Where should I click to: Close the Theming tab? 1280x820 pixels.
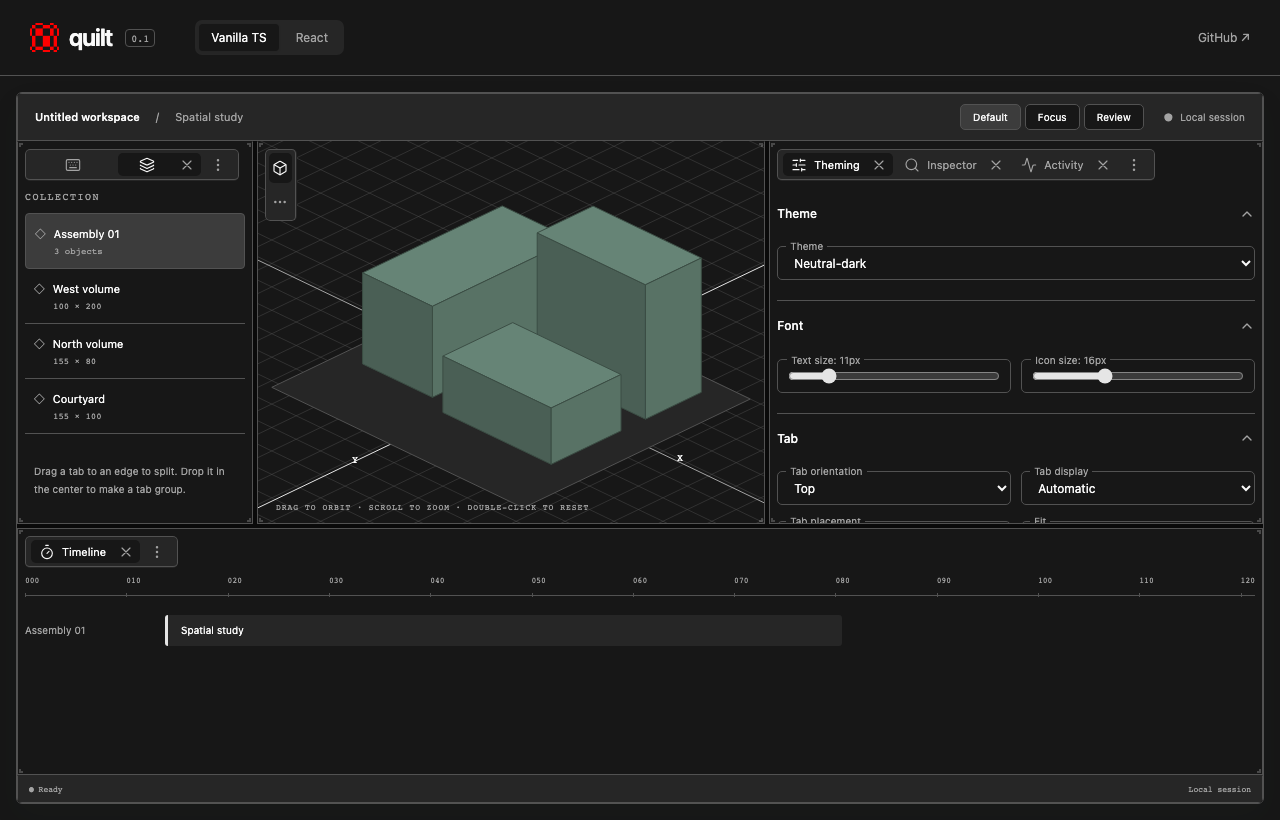pyautogui.click(x=879, y=165)
